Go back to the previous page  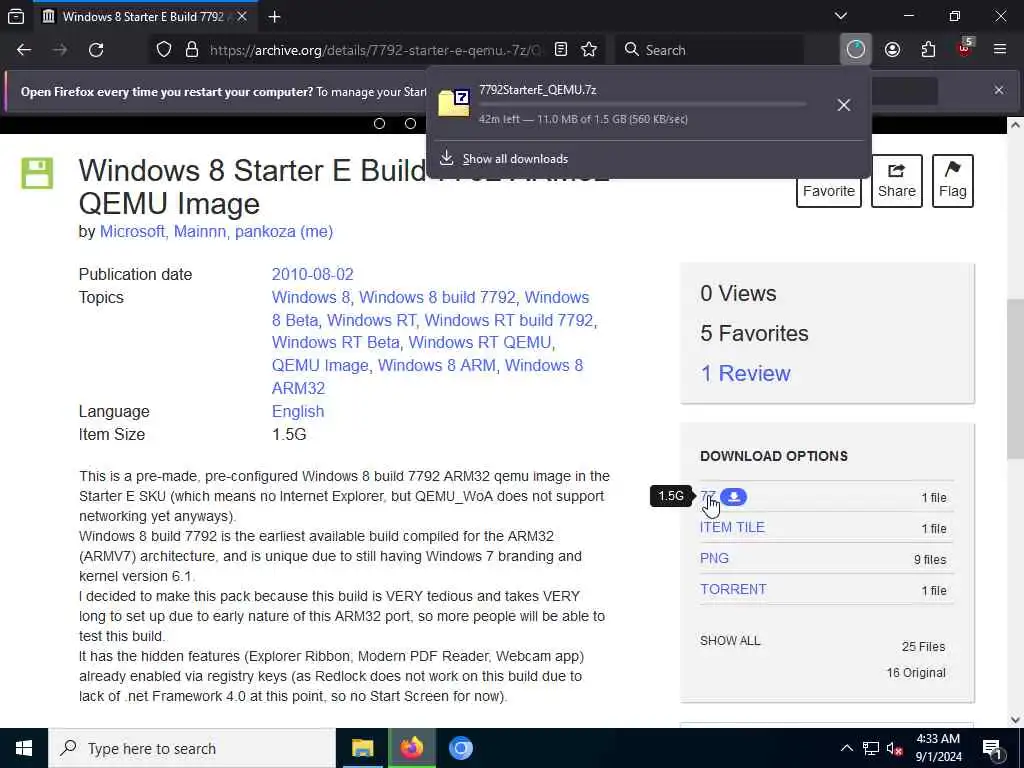[x=24, y=50]
